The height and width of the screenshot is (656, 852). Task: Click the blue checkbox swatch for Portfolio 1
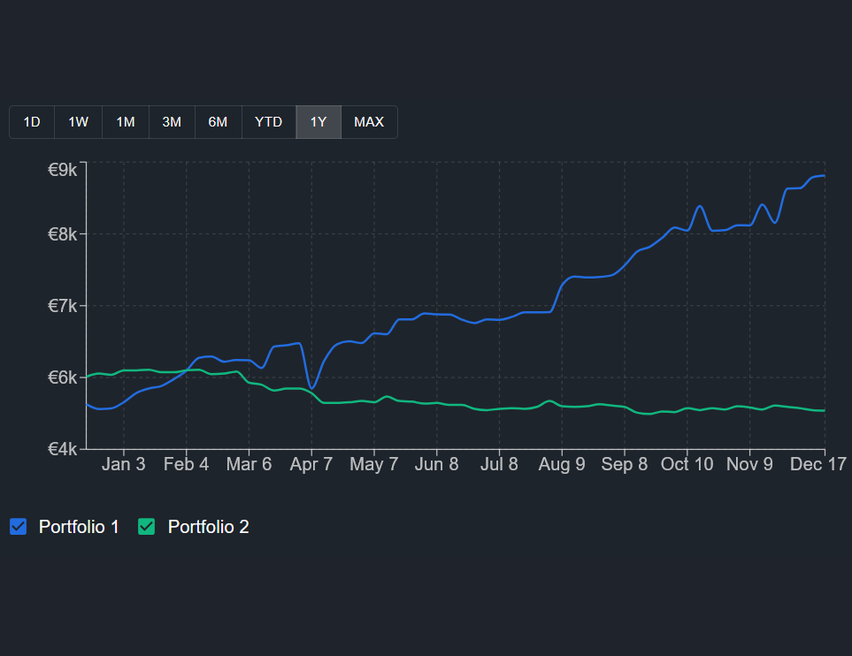(x=17, y=526)
